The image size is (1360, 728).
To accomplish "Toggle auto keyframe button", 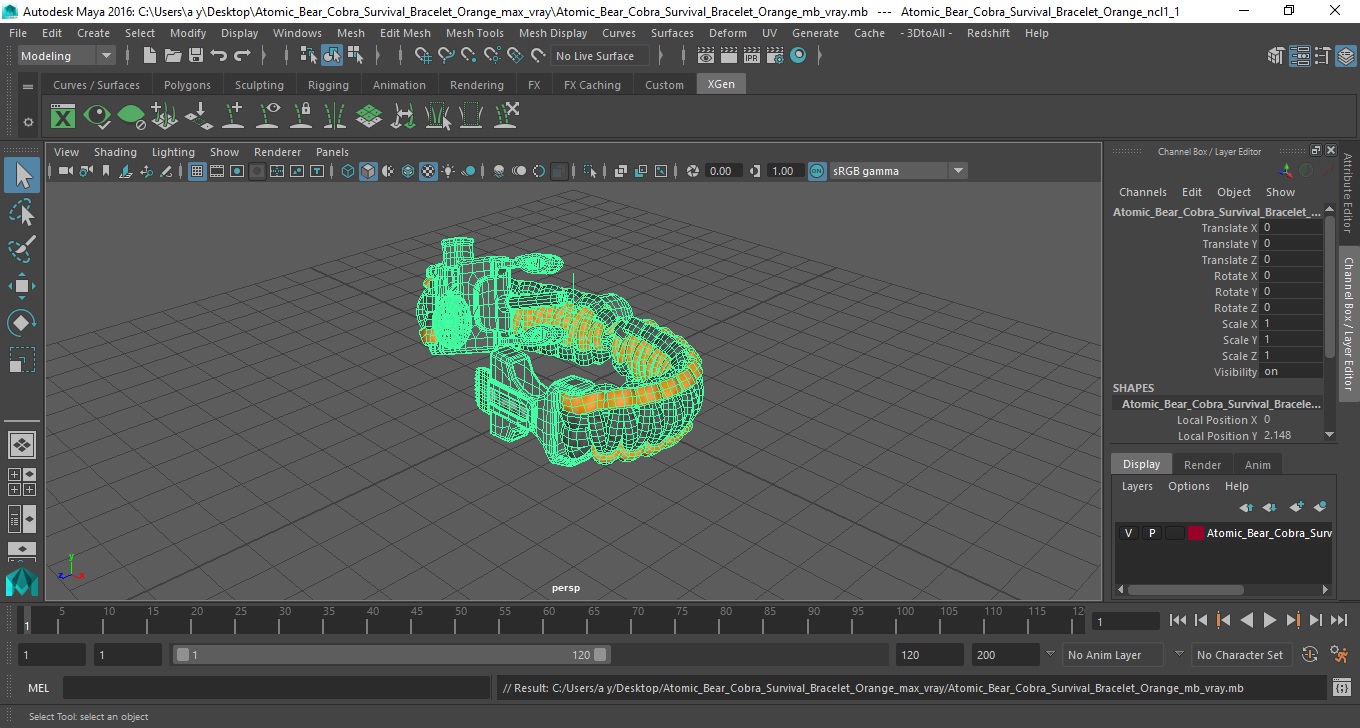I will click(1311, 655).
